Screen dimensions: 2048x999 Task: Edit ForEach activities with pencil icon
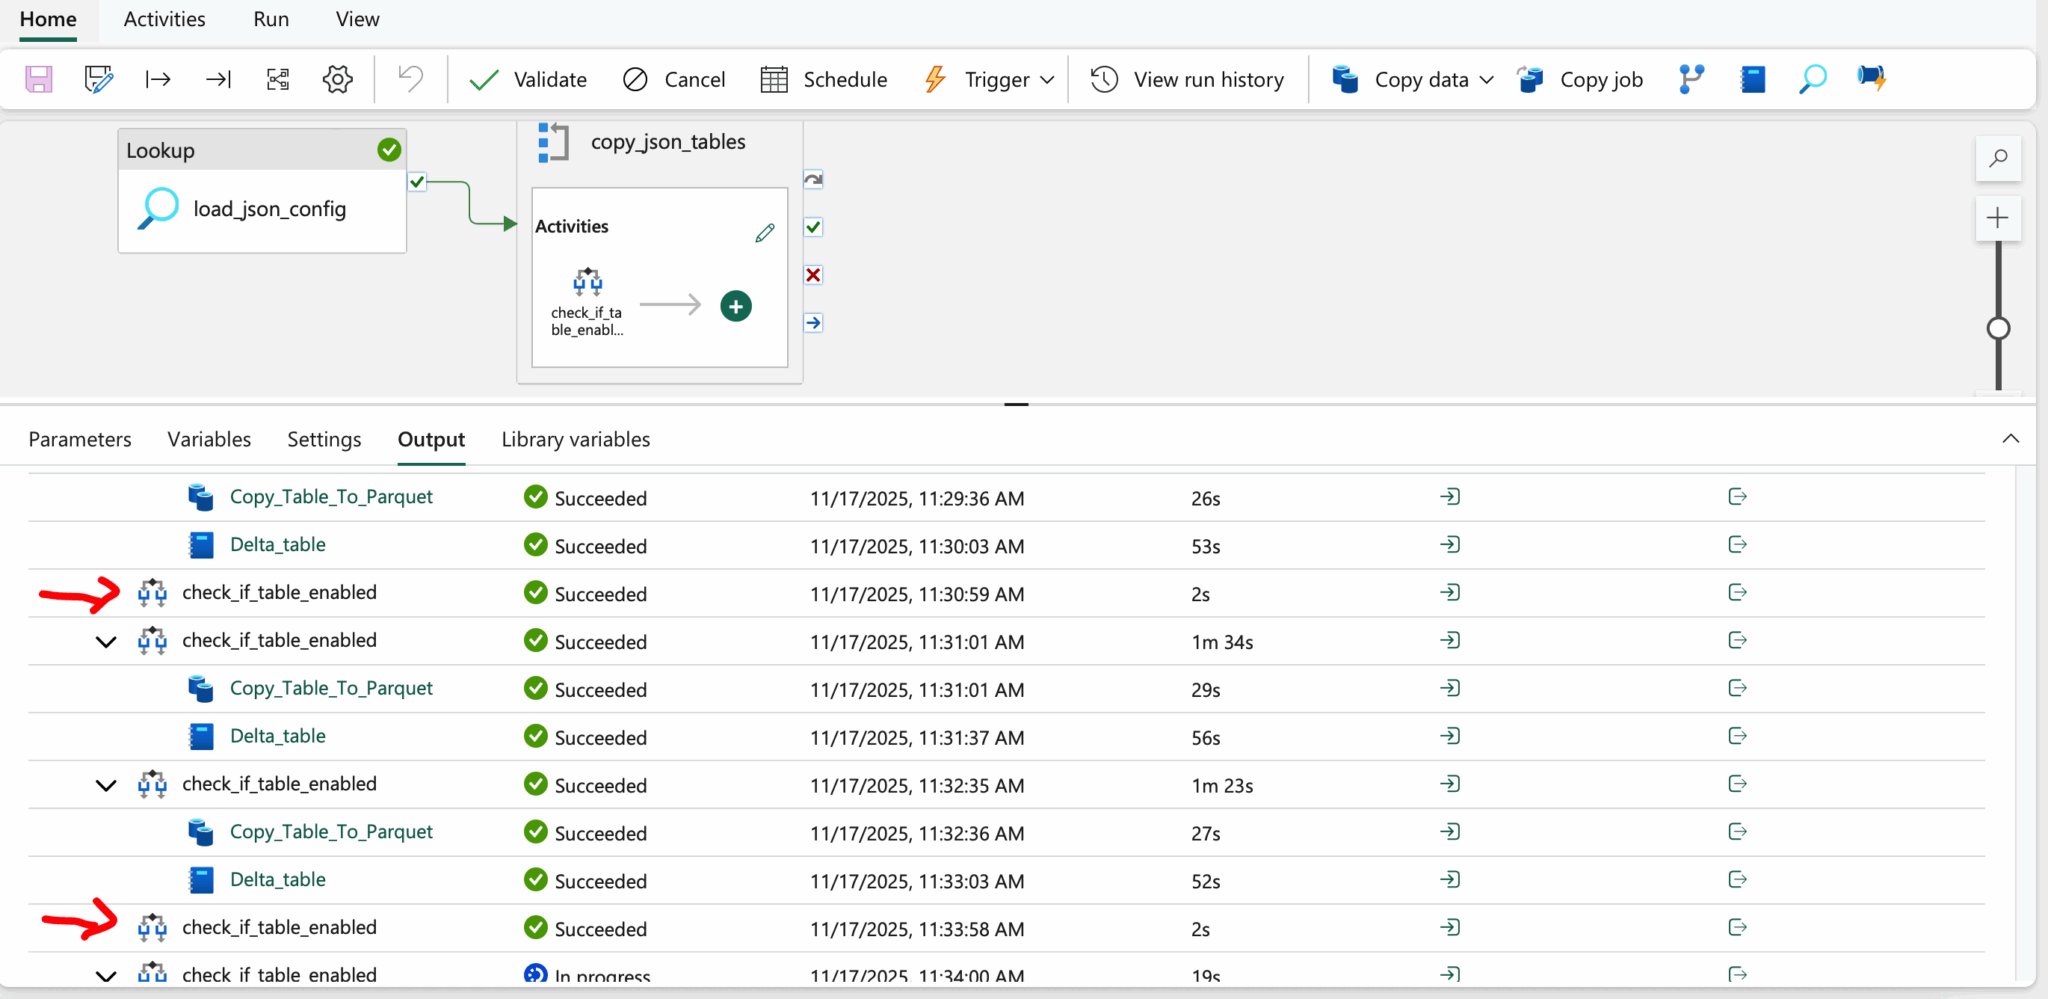(x=765, y=233)
